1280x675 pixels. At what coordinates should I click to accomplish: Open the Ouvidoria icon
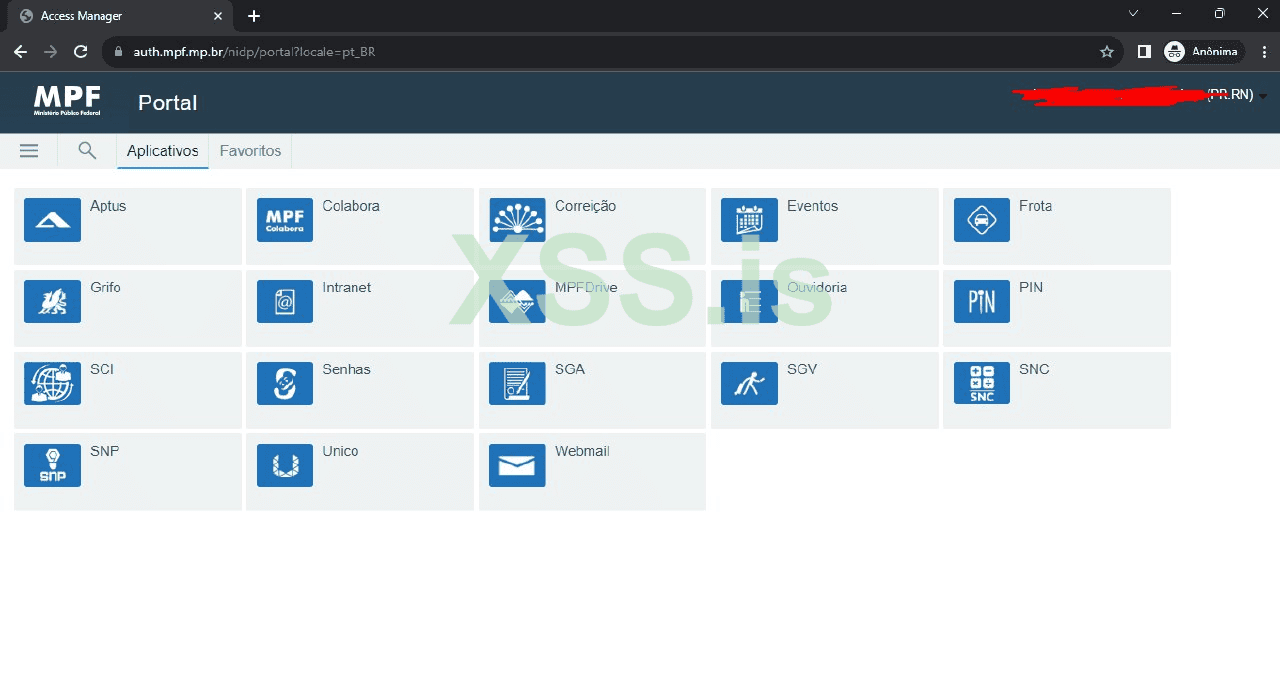[x=749, y=301]
